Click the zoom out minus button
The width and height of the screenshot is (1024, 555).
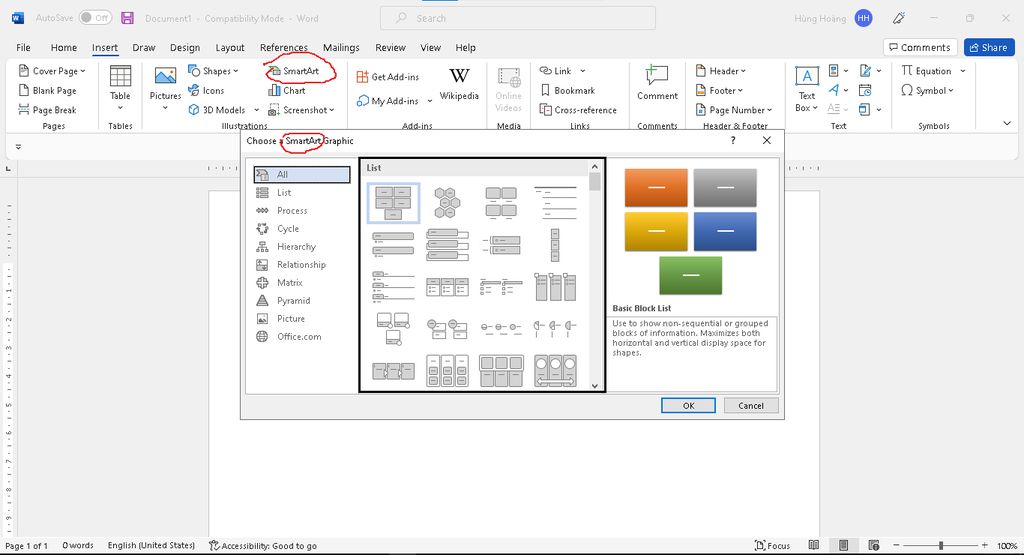click(897, 545)
